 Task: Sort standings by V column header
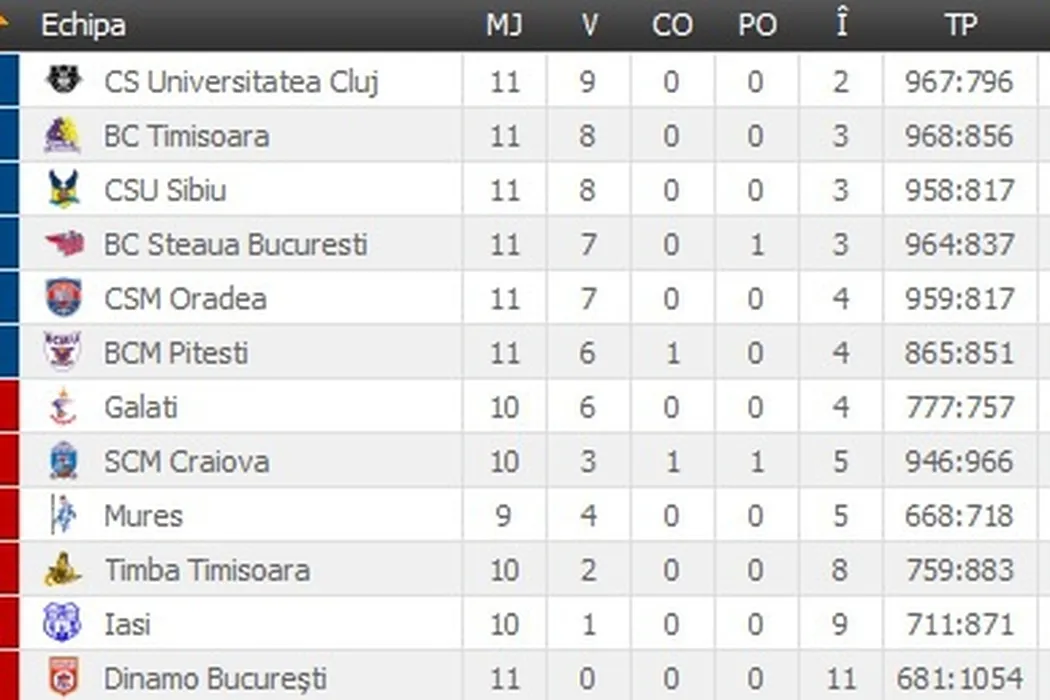point(589,25)
